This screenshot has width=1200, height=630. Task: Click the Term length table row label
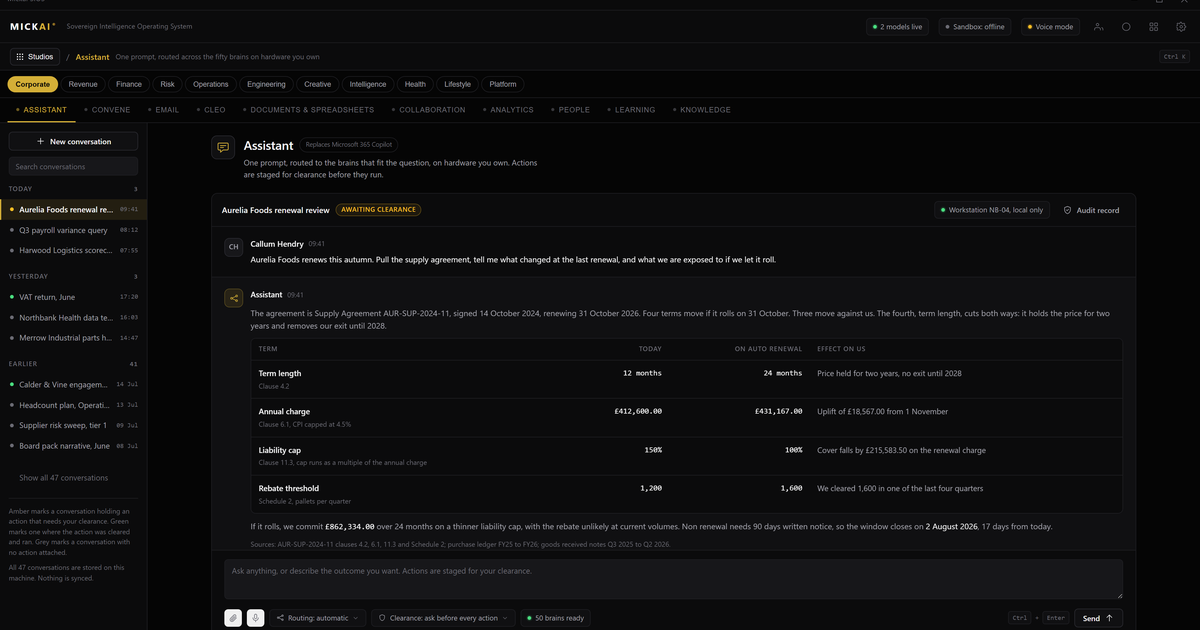click(x=280, y=373)
